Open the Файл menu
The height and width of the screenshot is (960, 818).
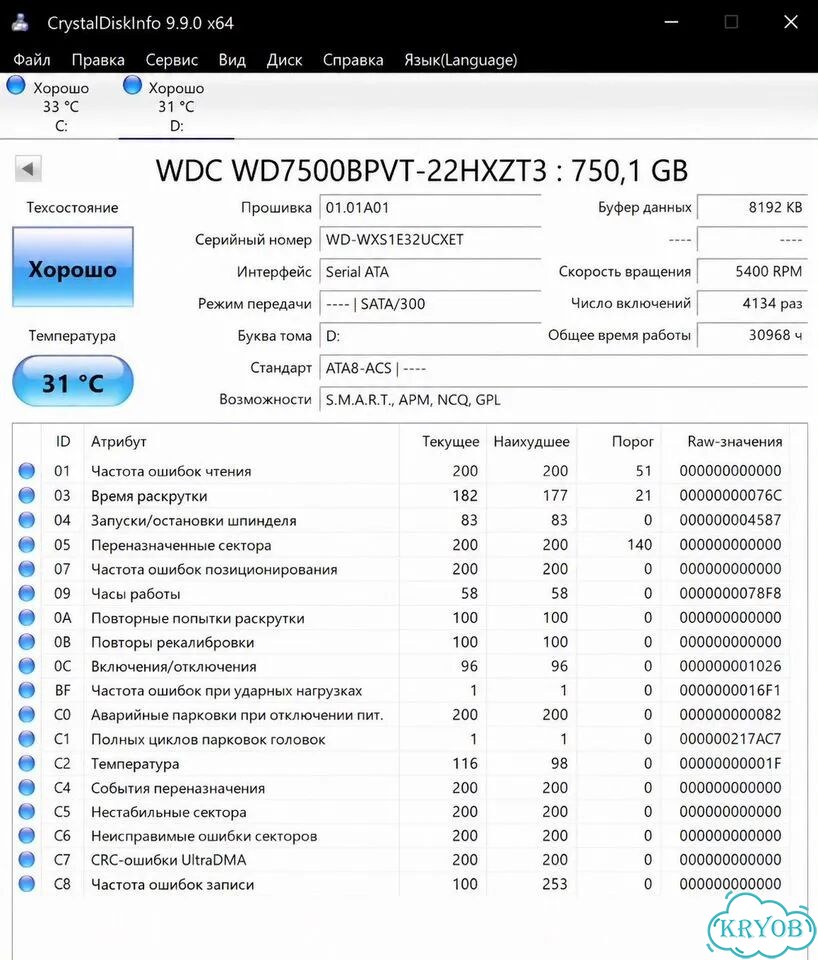(x=32, y=60)
